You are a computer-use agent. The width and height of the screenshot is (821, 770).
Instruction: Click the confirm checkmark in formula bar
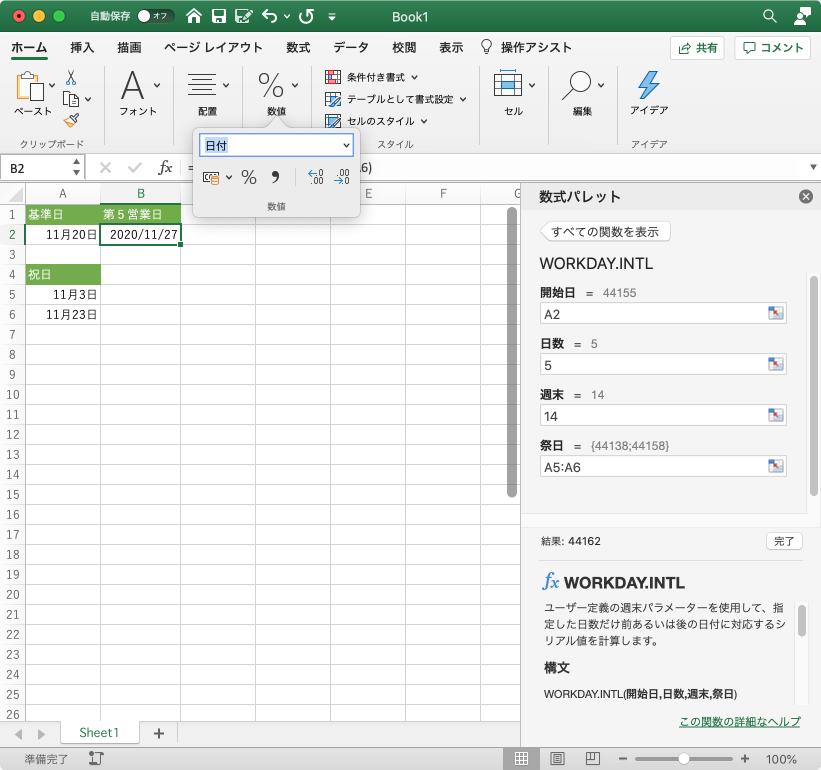point(135,168)
